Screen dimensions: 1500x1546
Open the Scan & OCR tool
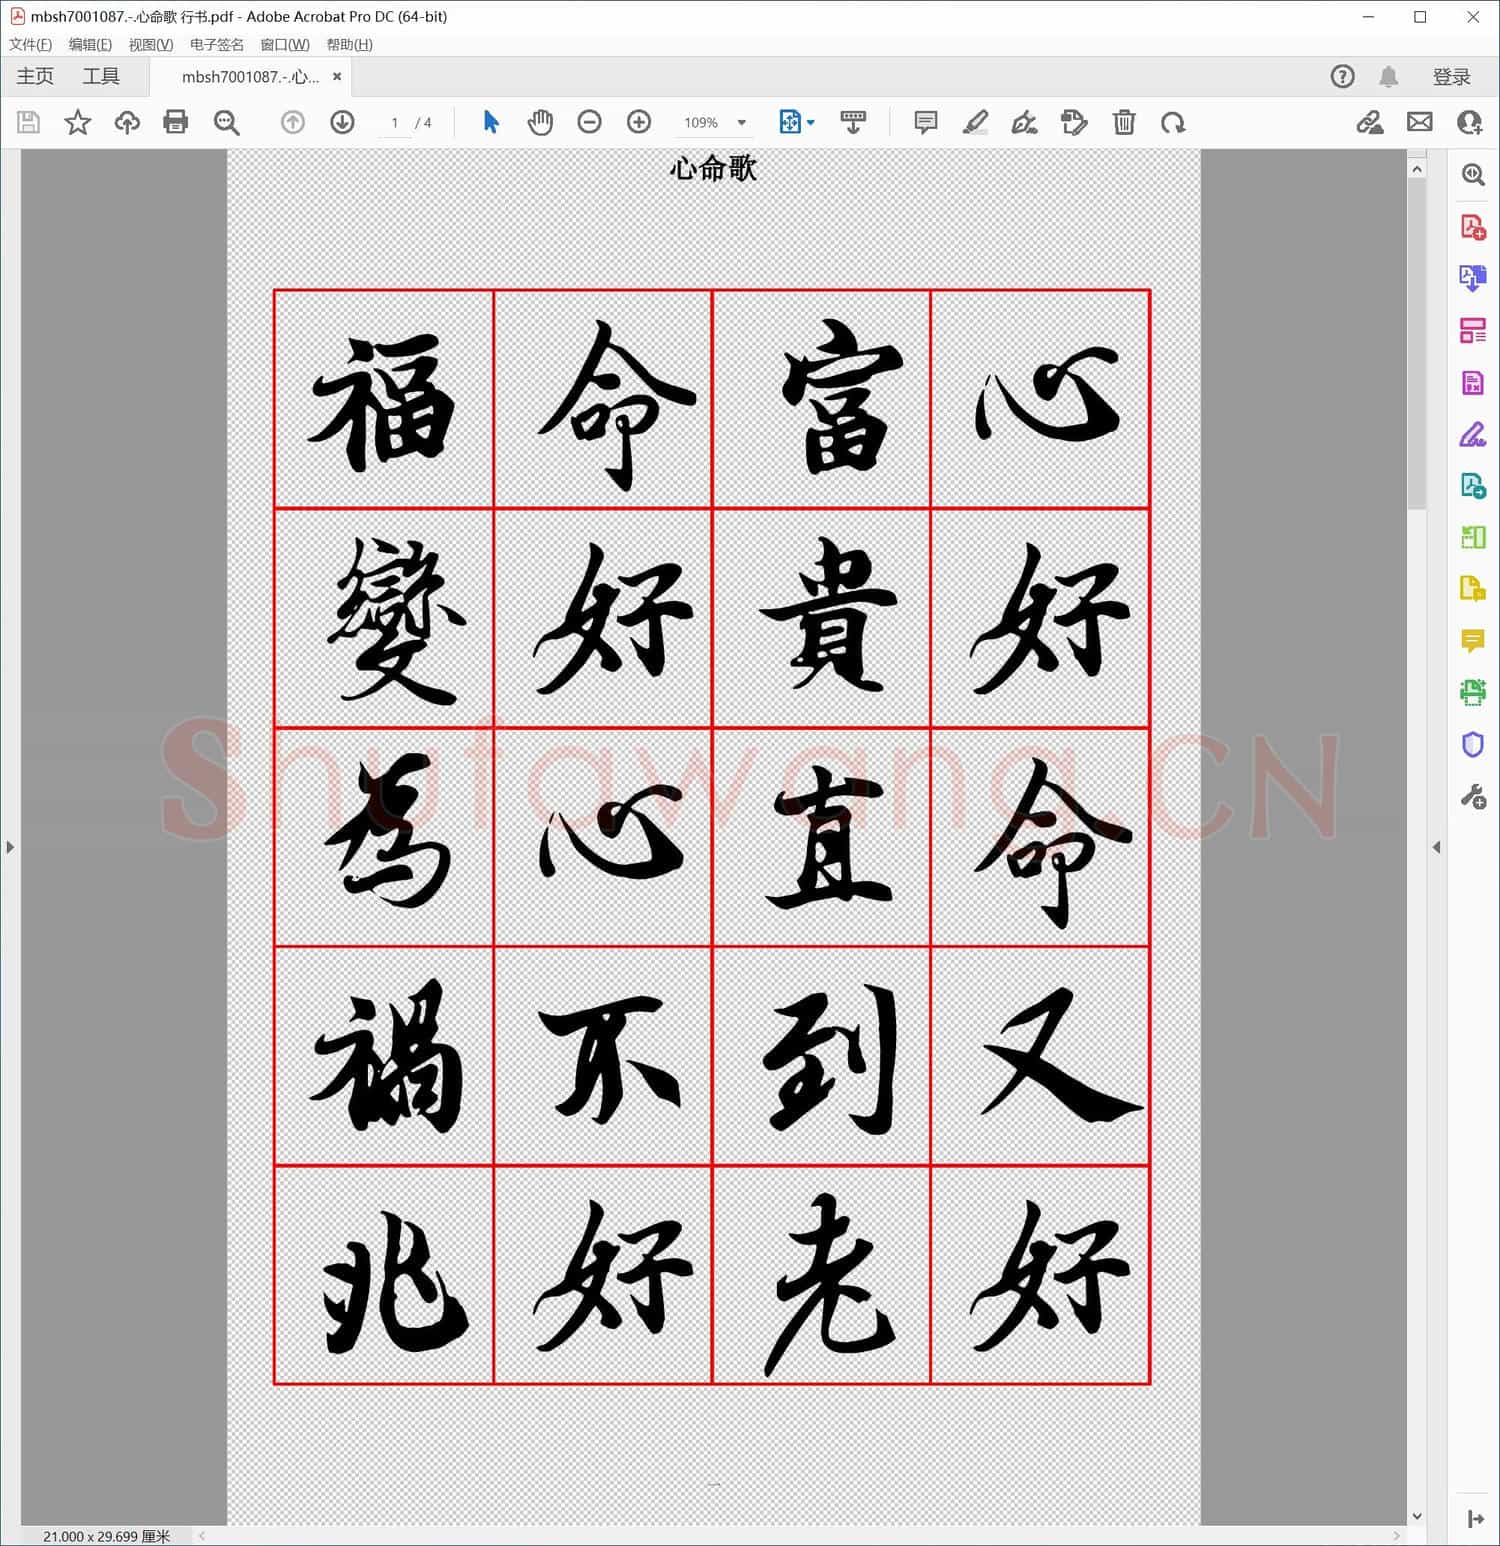[1472, 692]
